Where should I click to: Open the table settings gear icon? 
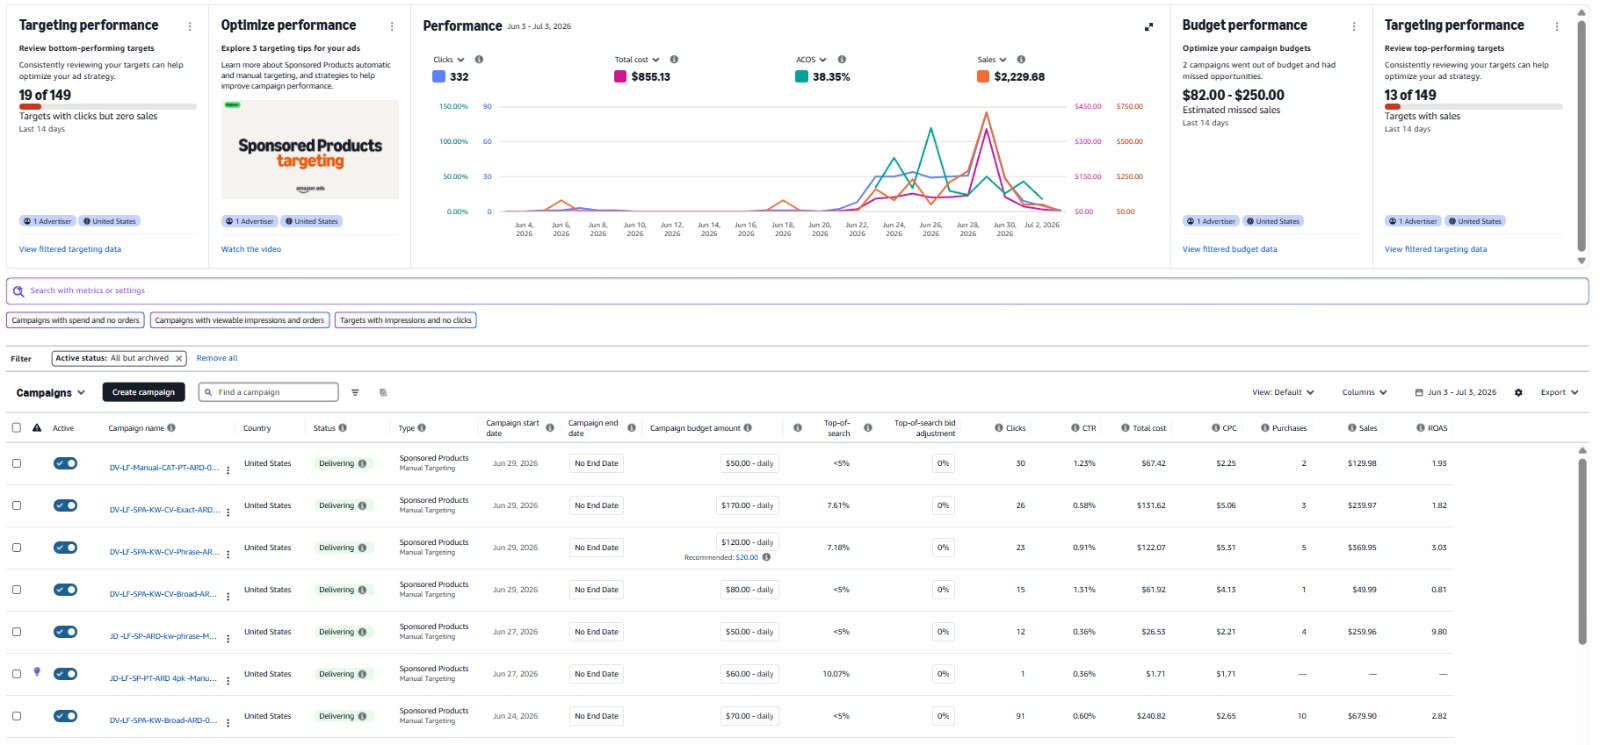tap(1518, 393)
